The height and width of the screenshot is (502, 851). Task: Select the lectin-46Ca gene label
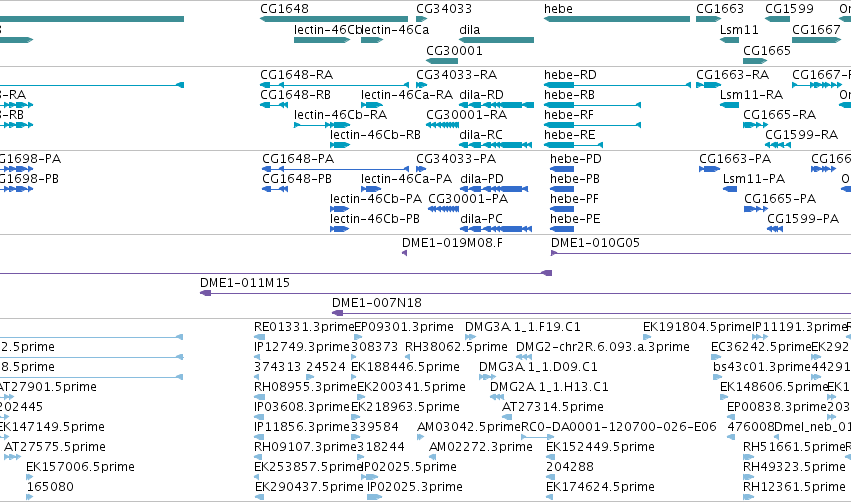click(x=395, y=30)
